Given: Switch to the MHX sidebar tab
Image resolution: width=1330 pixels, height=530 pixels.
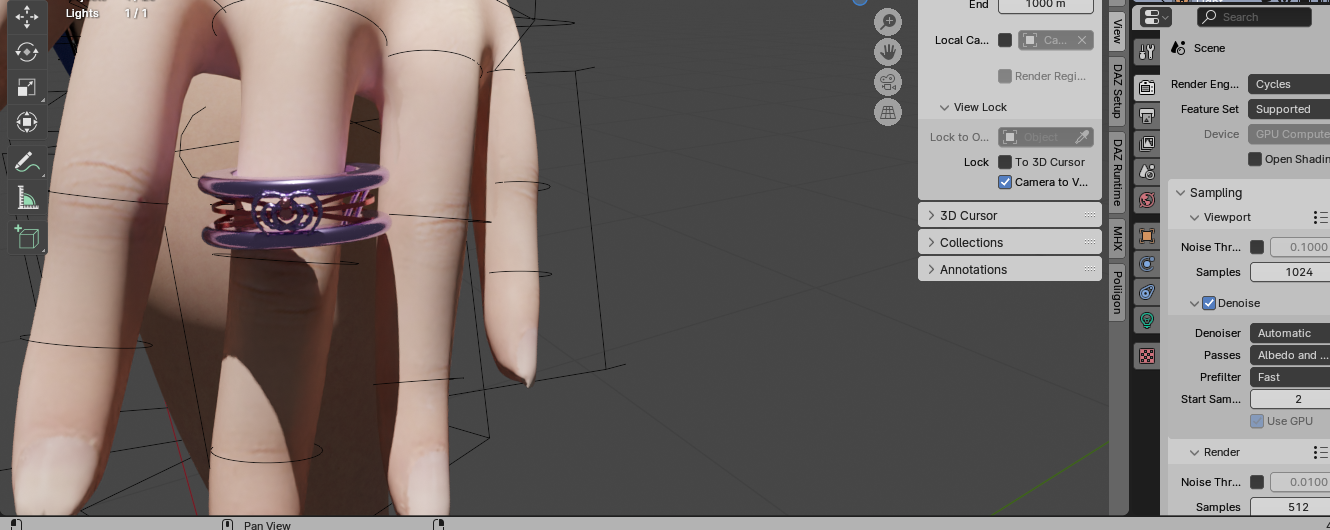Looking at the screenshot, I should pos(1117,237).
